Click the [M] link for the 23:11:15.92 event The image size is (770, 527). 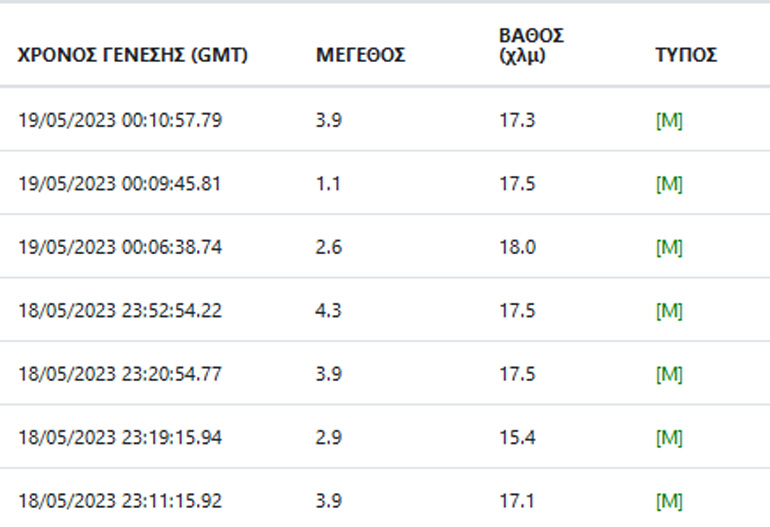pos(668,498)
